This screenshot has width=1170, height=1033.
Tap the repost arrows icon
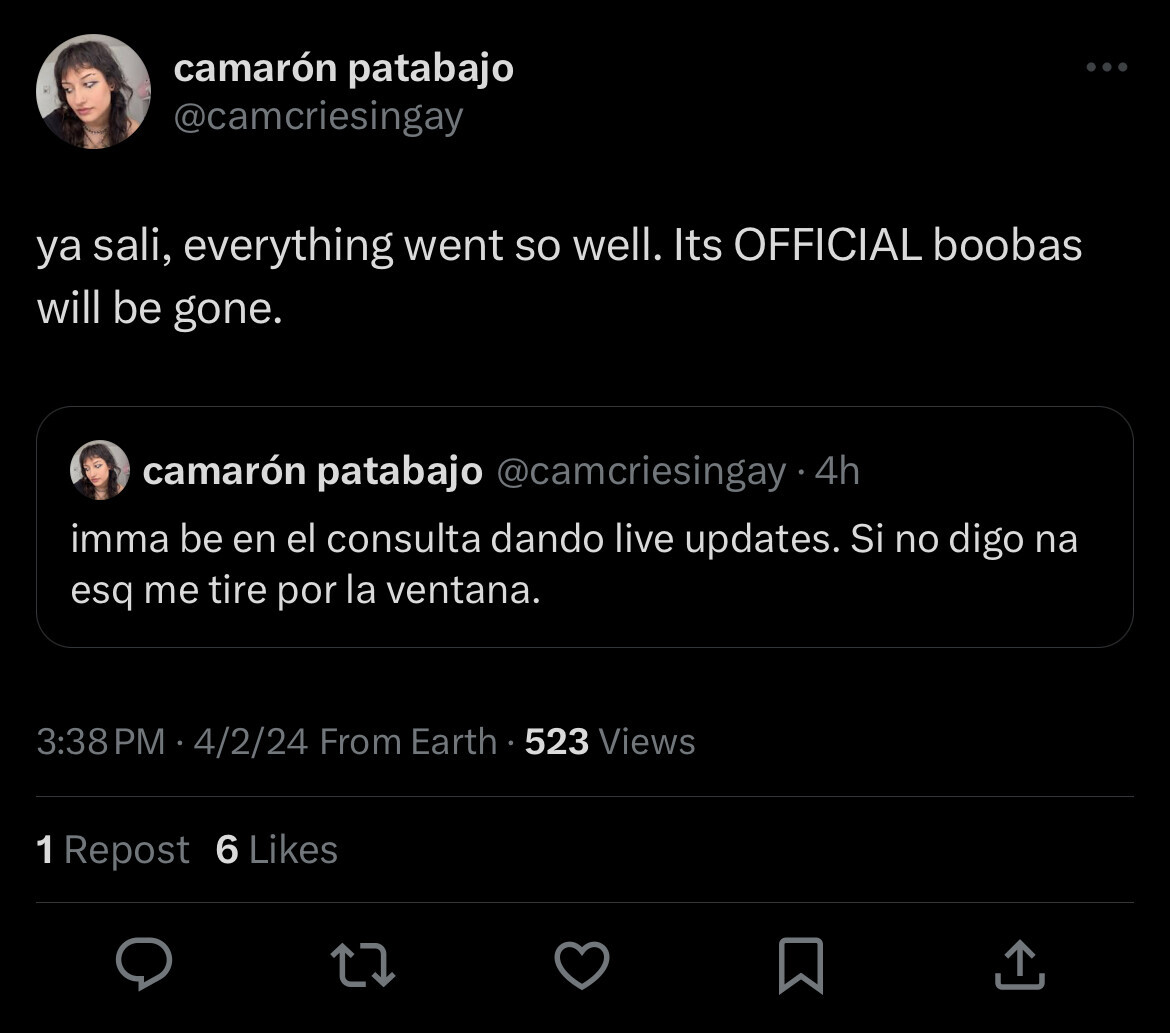[363, 965]
